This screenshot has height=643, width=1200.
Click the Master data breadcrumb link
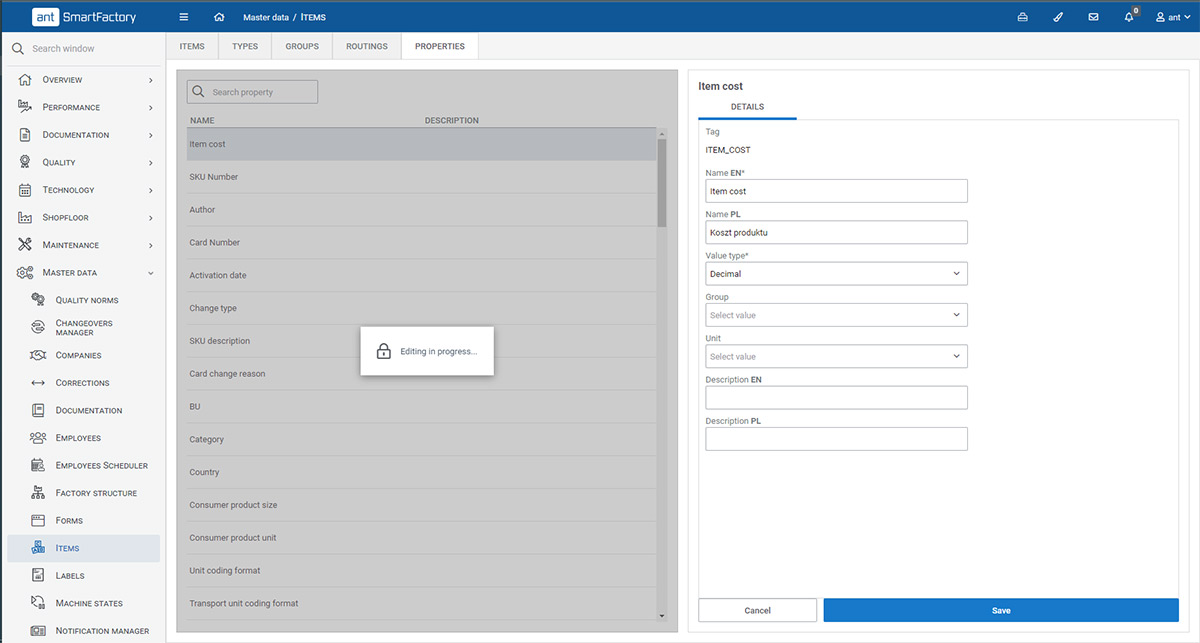[x=265, y=17]
